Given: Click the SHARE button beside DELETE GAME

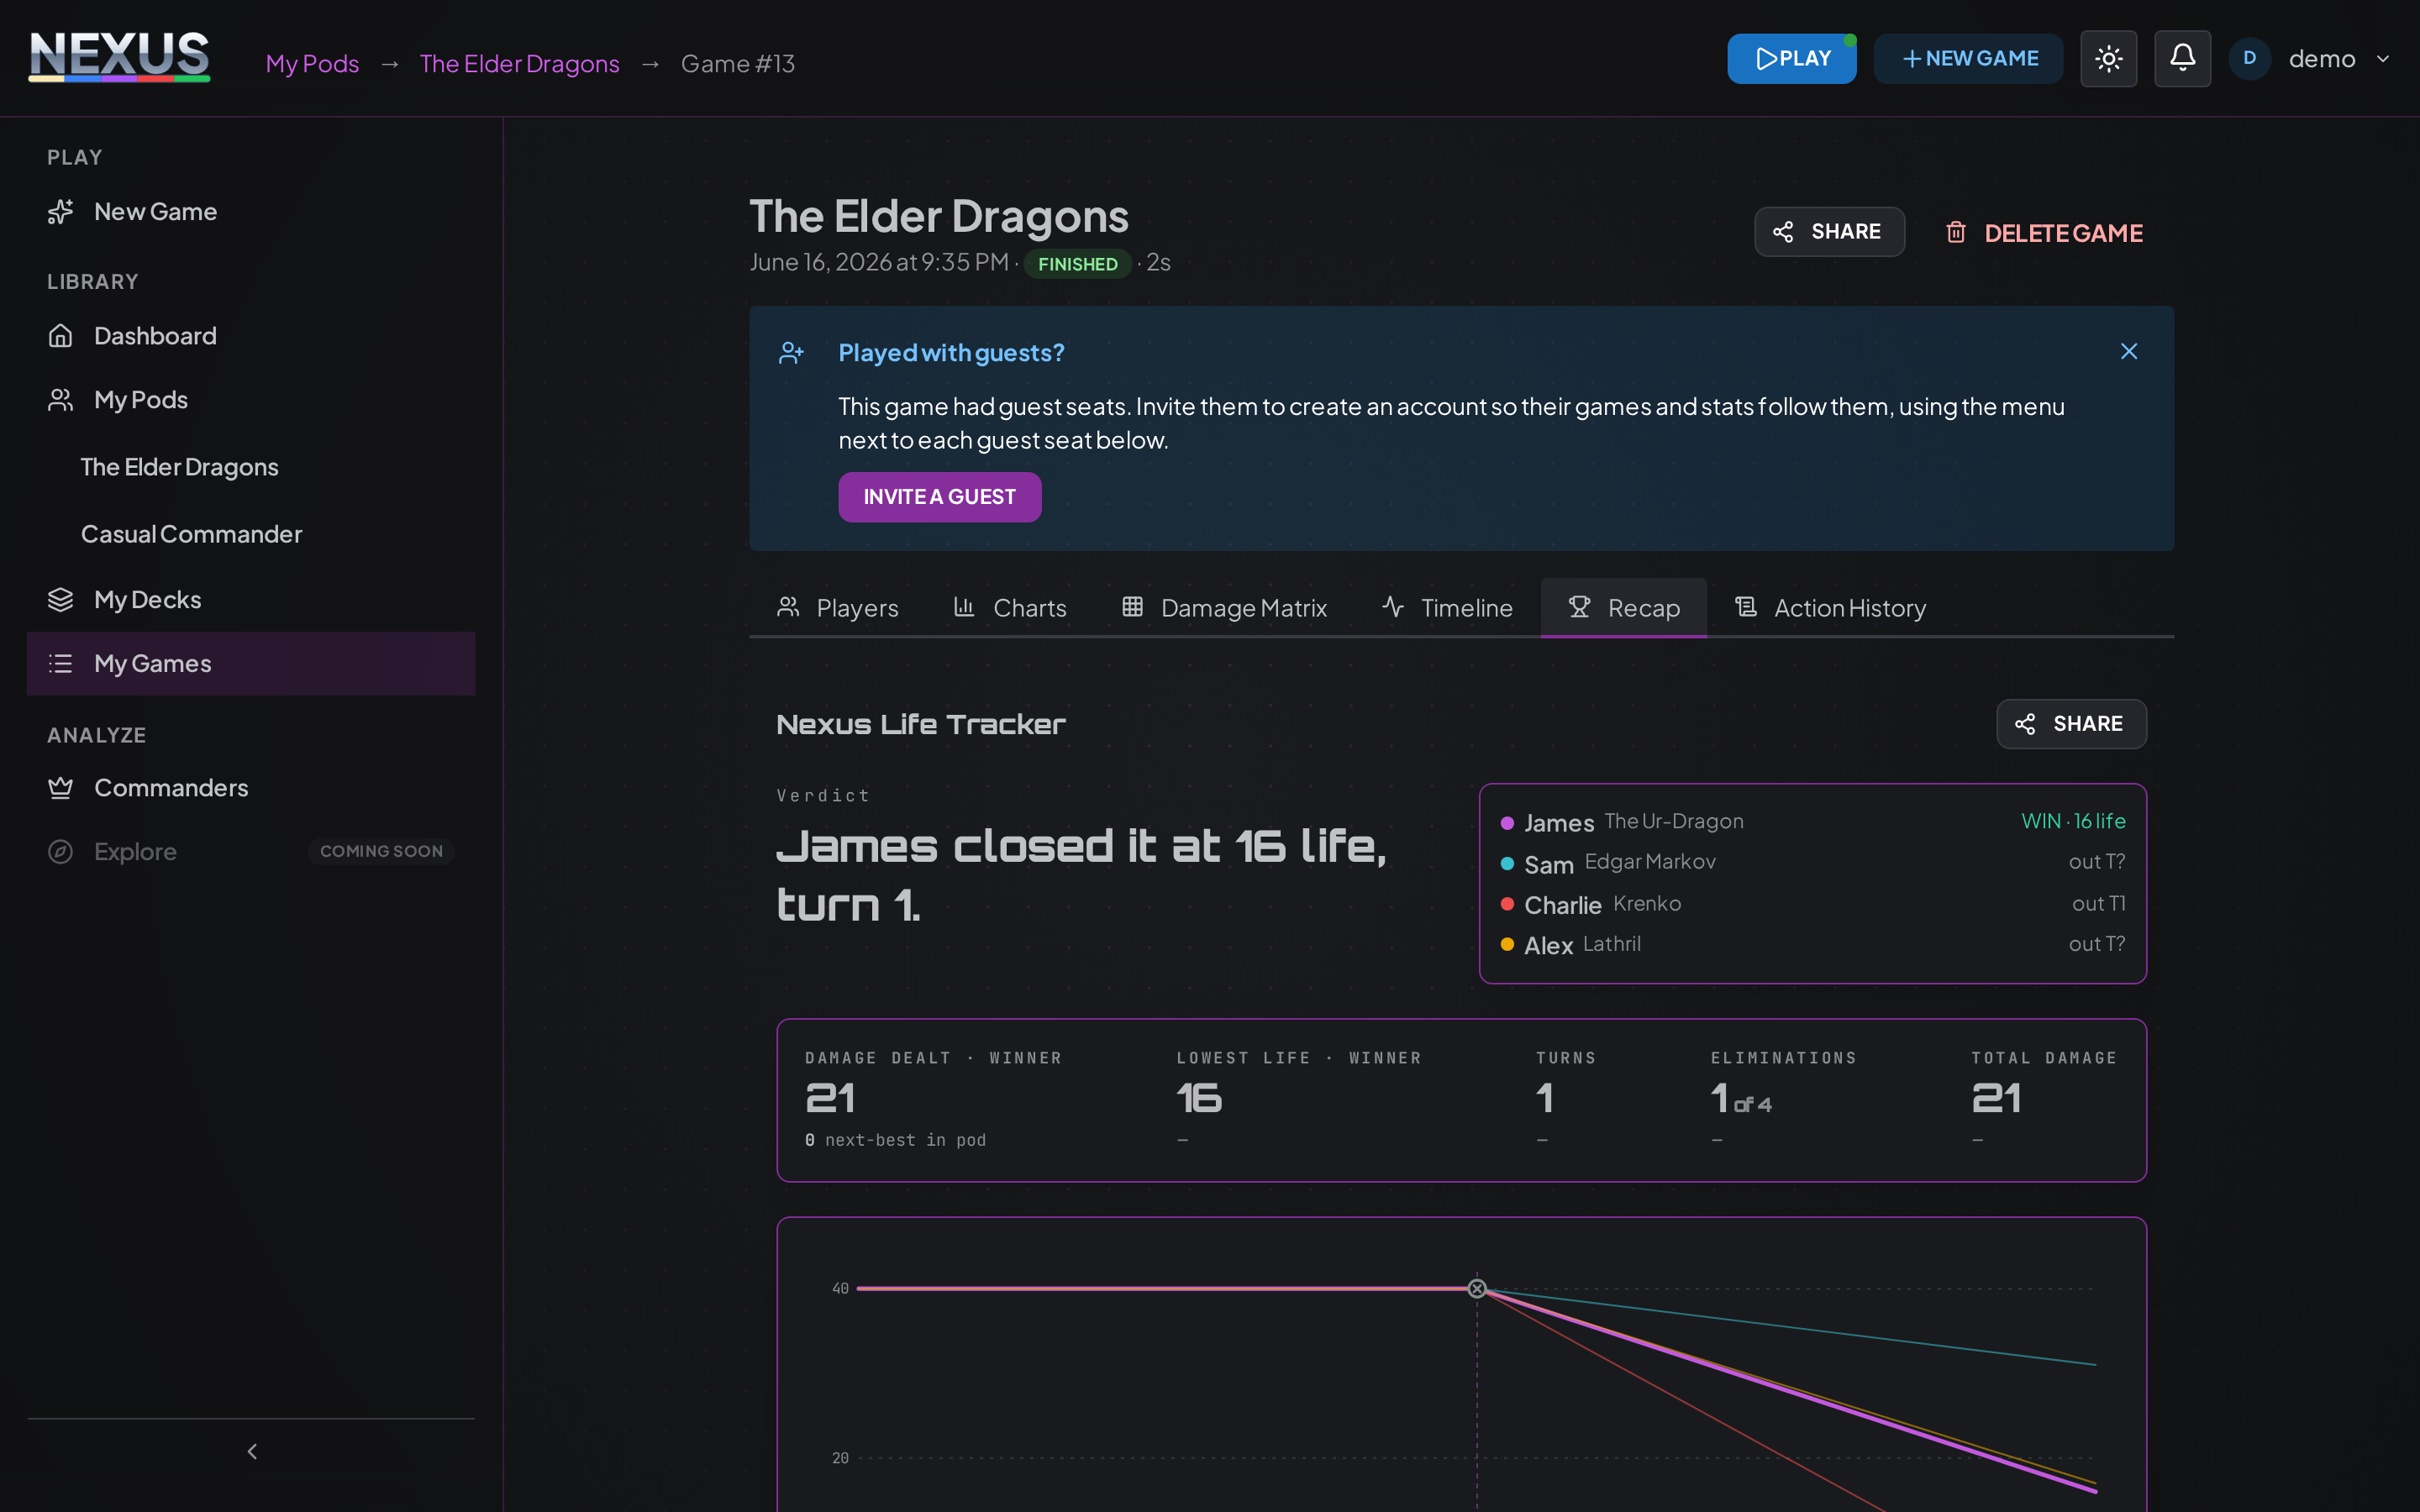Looking at the screenshot, I should tap(1829, 232).
